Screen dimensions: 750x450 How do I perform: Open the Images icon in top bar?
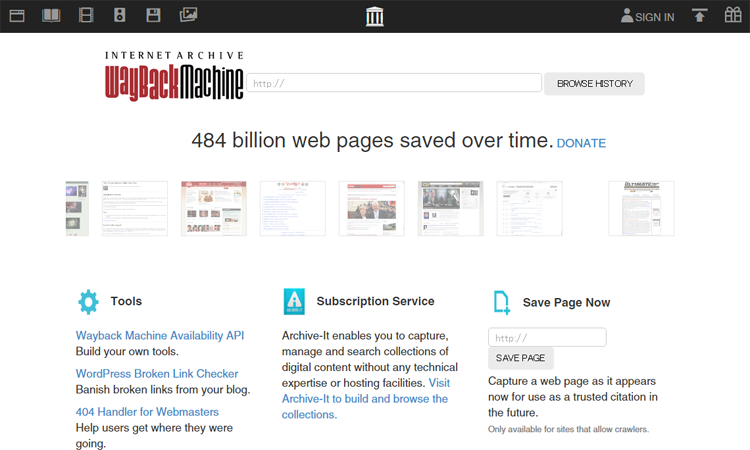point(188,15)
